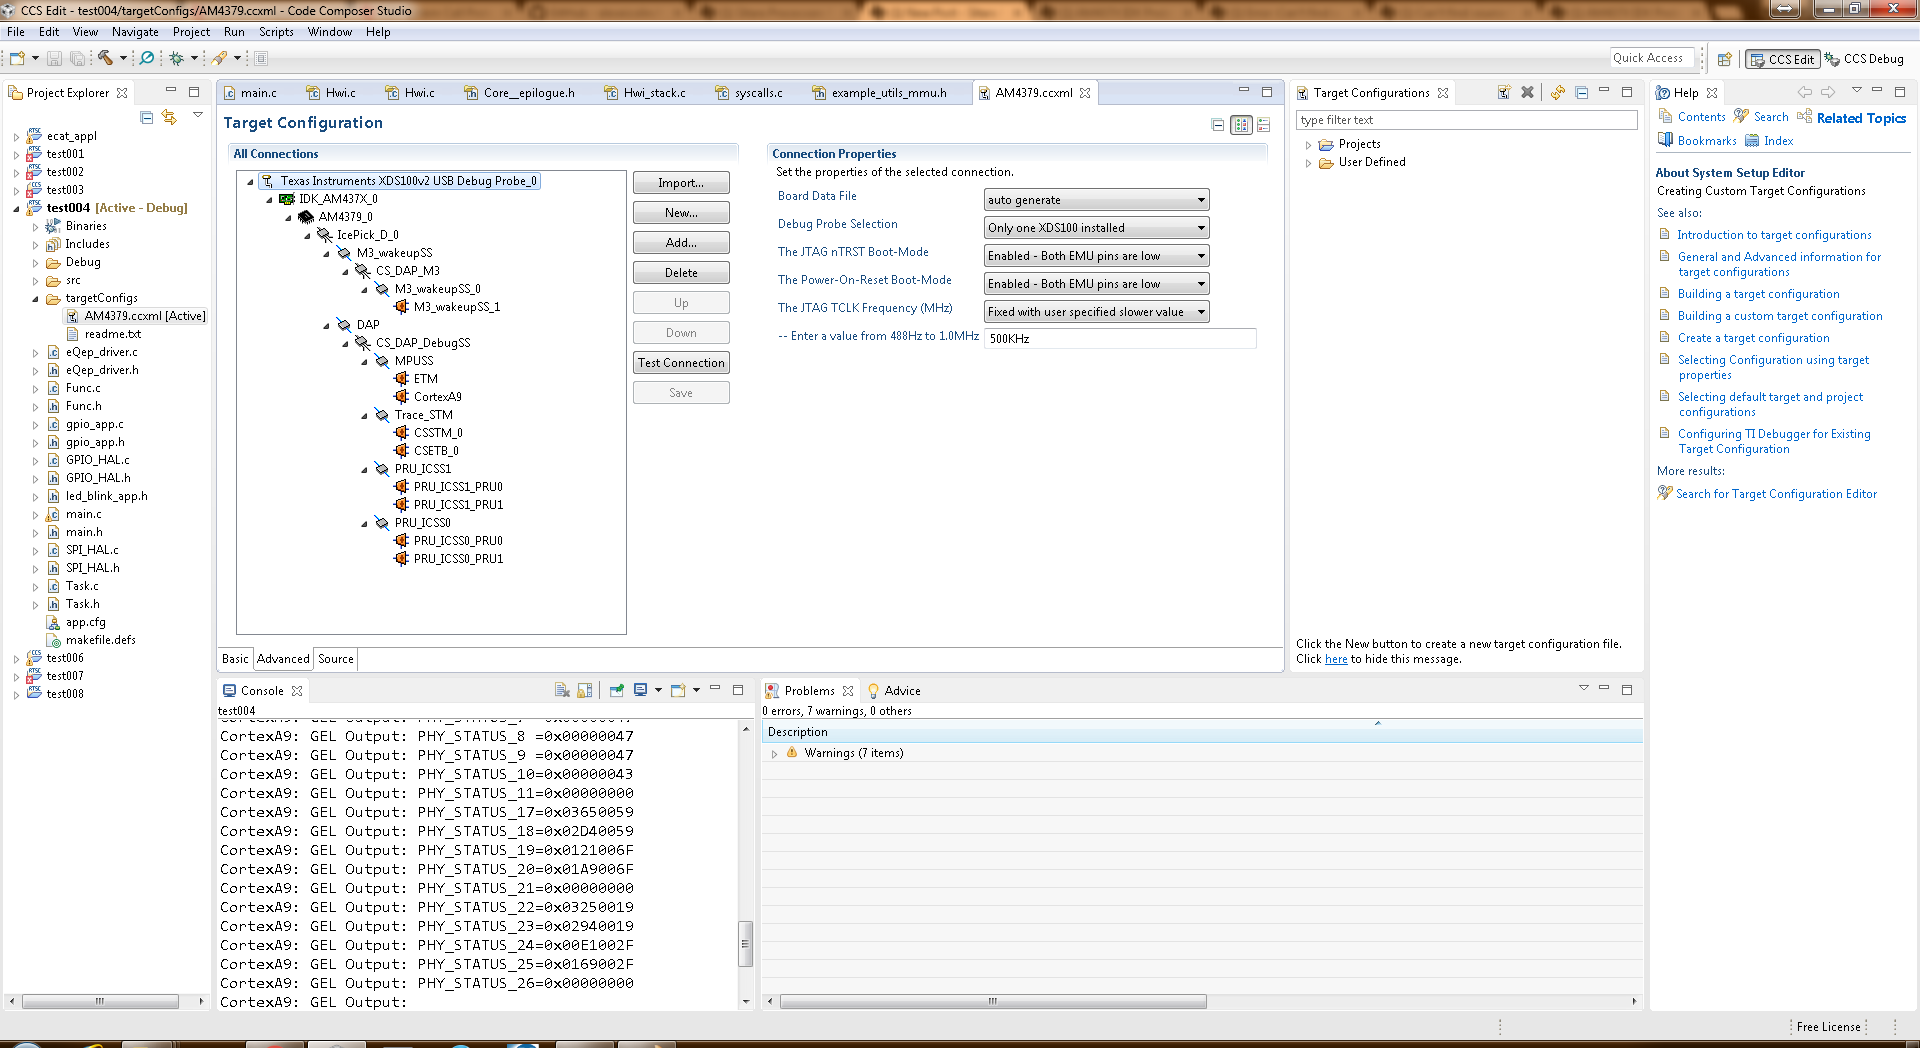Click the Search magnifier toolbar icon
The width and height of the screenshot is (1920, 1048).
coord(147,58)
